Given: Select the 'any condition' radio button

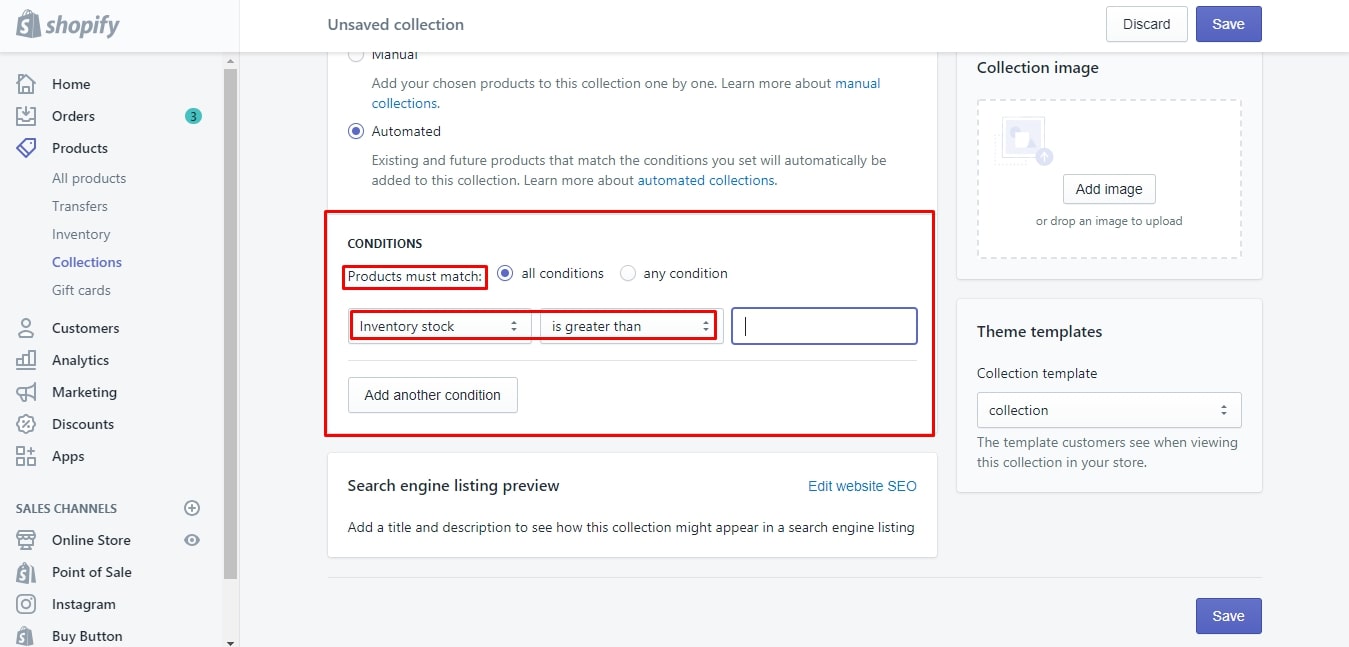Looking at the screenshot, I should click(x=628, y=273).
